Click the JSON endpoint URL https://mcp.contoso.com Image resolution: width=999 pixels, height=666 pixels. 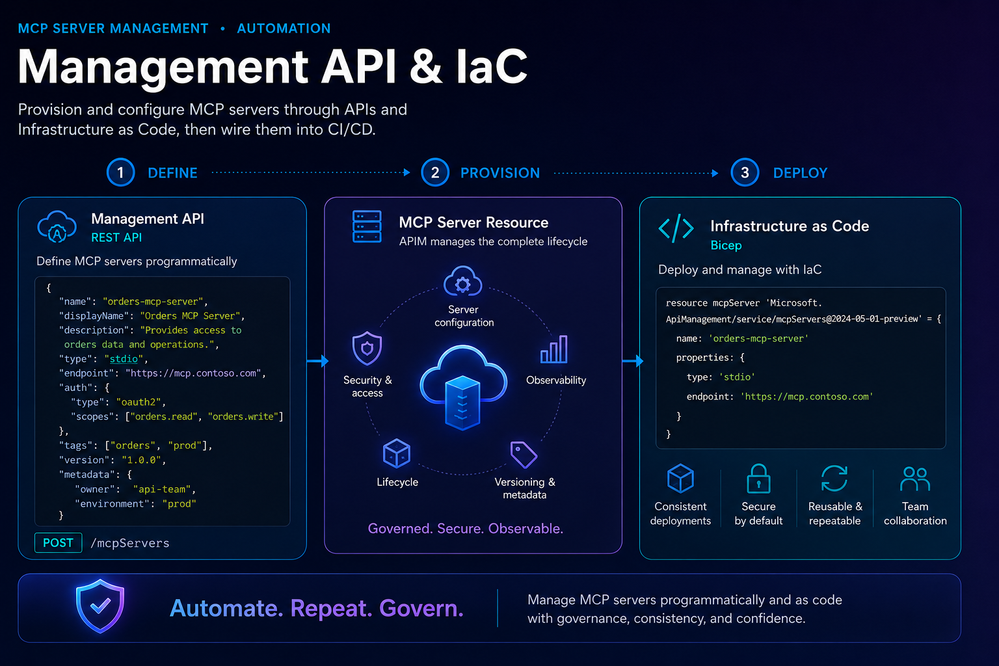[193, 373]
